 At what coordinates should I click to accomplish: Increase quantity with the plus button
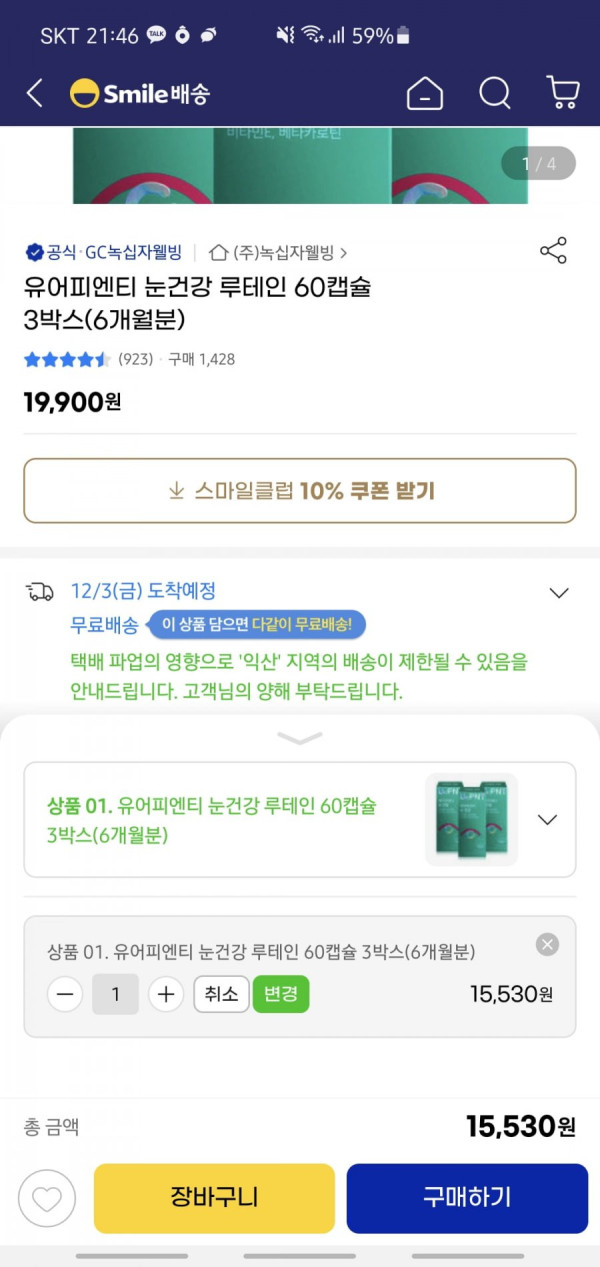coord(166,994)
